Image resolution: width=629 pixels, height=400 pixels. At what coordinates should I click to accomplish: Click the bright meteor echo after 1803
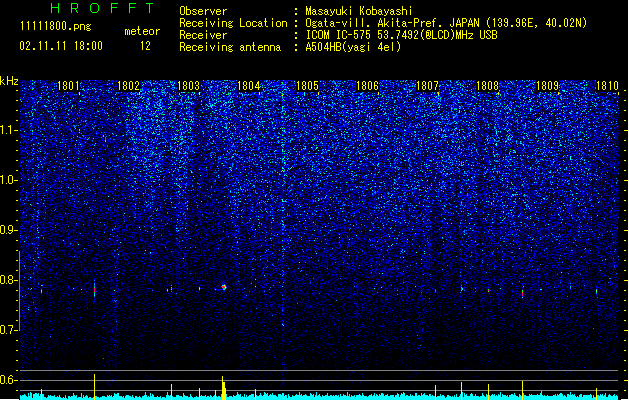[x=224, y=287]
